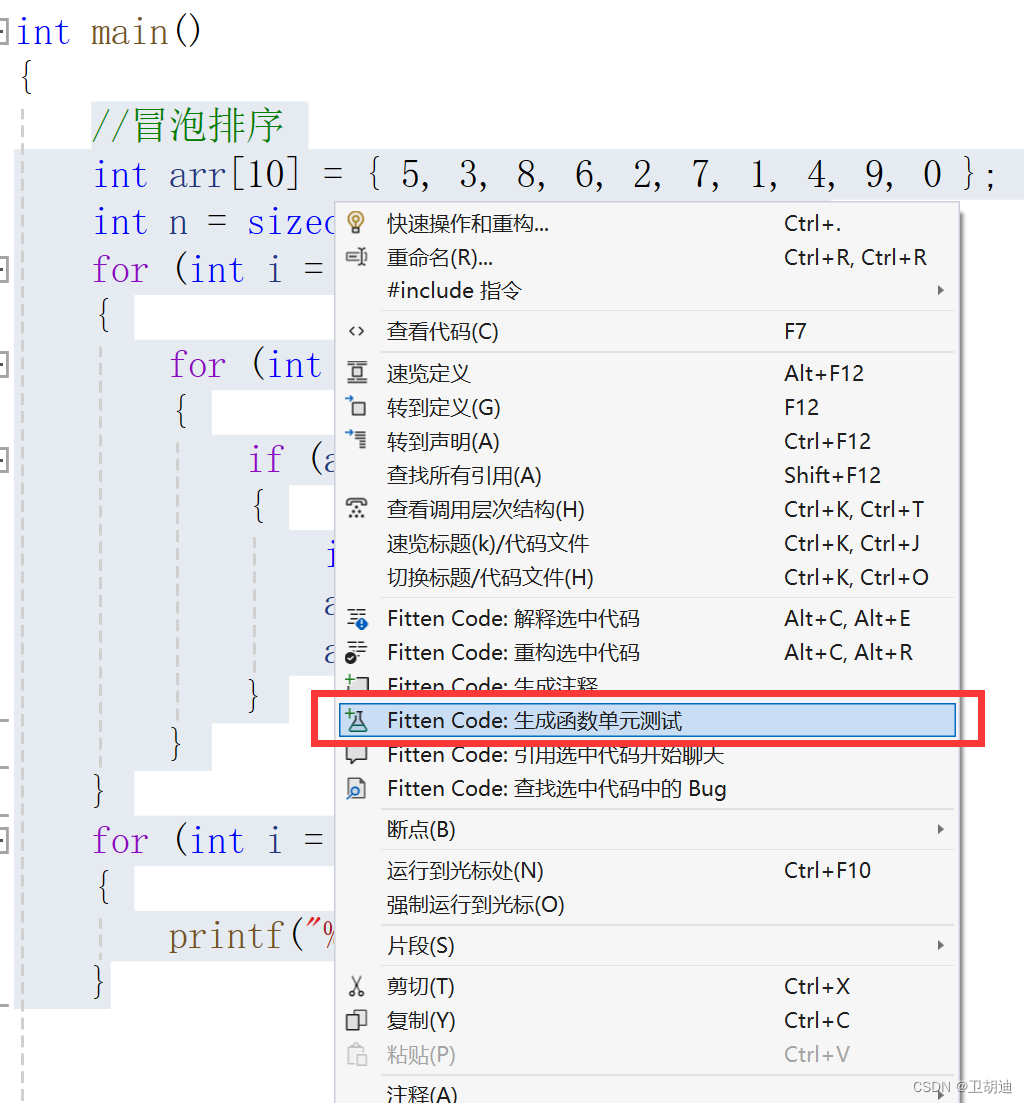Click the 运行到光标处(N) command
Screen dimensions: 1028x1103
coord(450,870)
